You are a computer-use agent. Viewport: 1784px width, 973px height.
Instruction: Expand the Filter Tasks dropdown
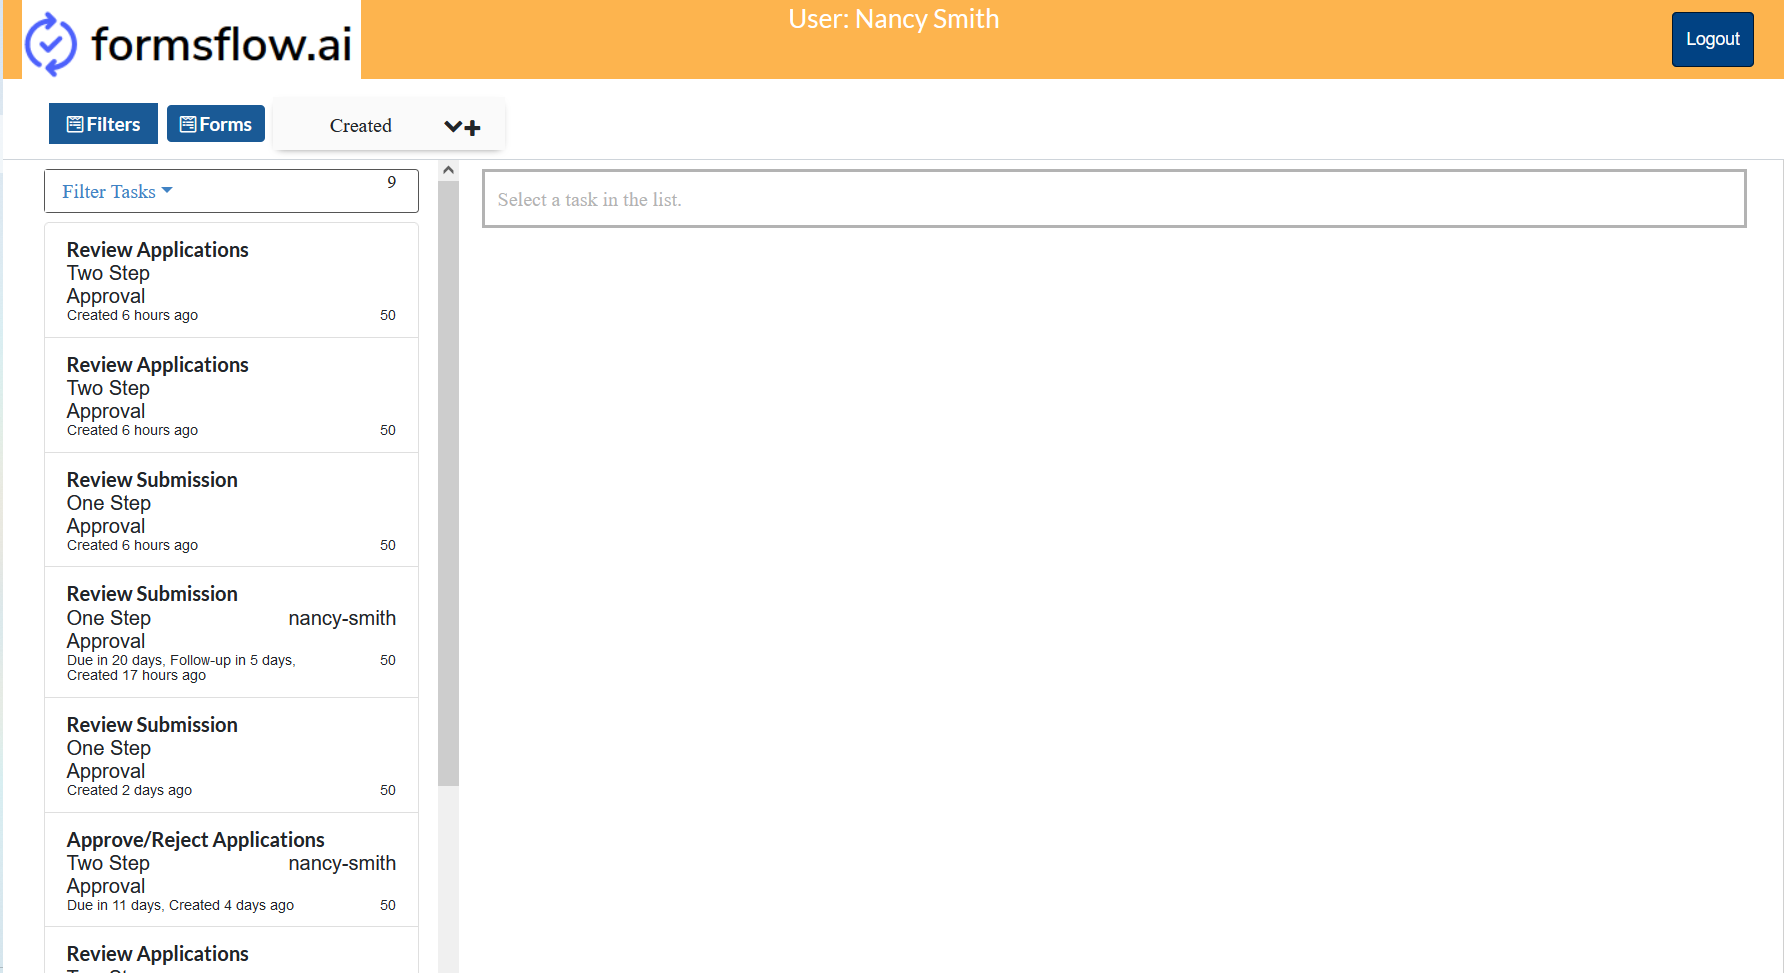tap(117, 191)
